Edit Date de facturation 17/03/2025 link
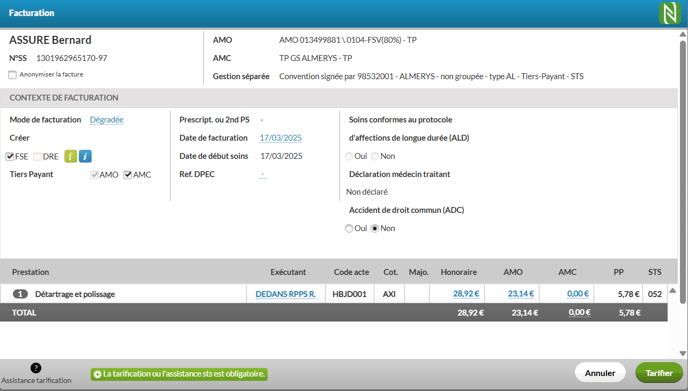 point(281,138)
